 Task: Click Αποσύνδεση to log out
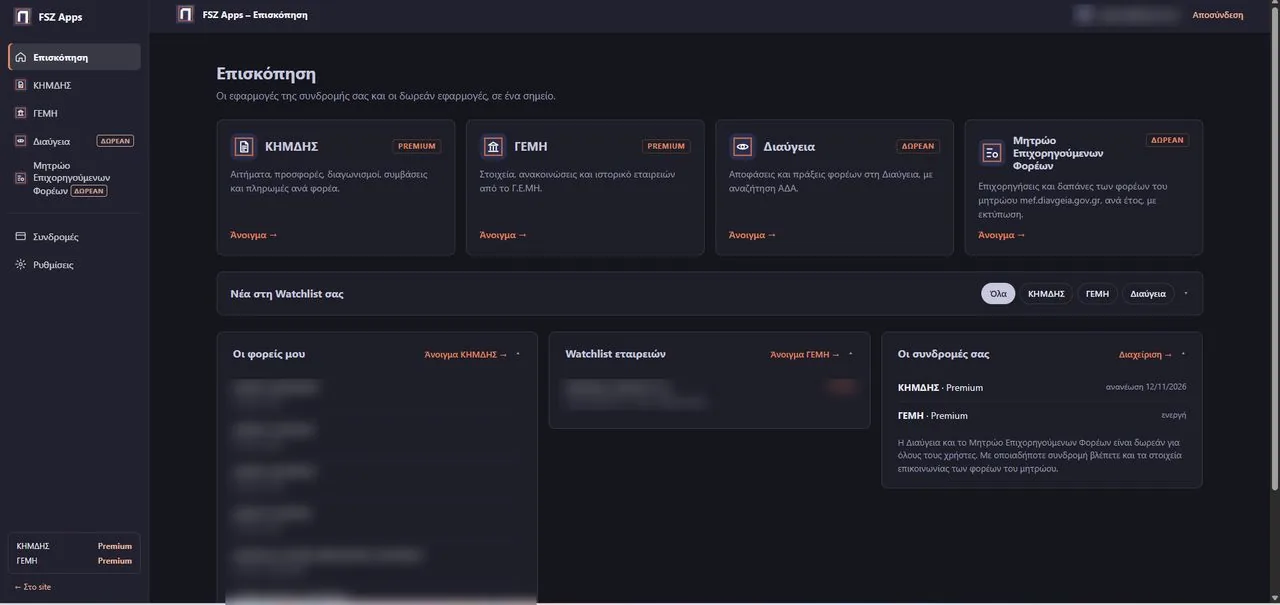(x=1218, y=15)
